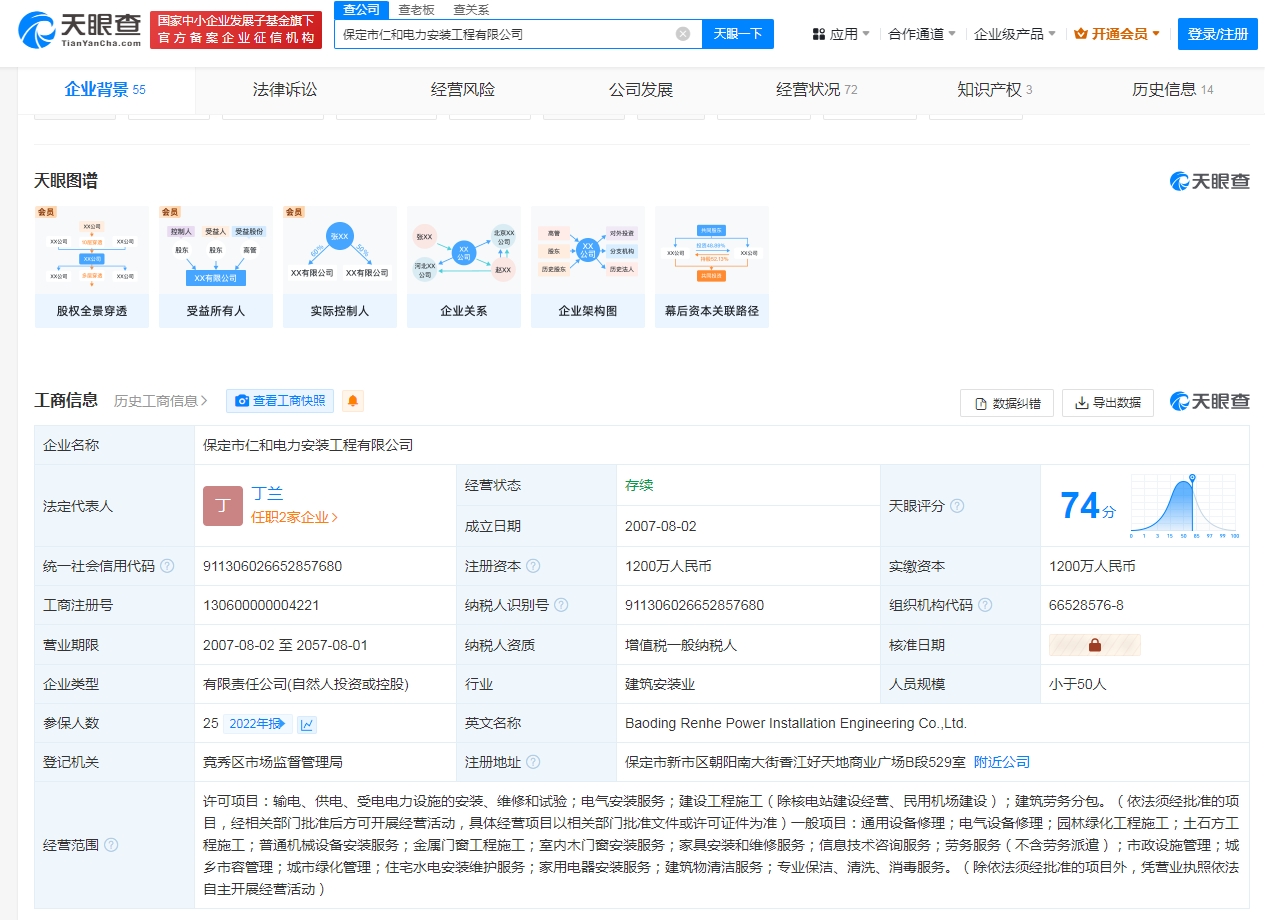The image size is (1265, 920).
Task: Click the red 官方备案企业征信机构 banner
Action: tap(236, 30)
